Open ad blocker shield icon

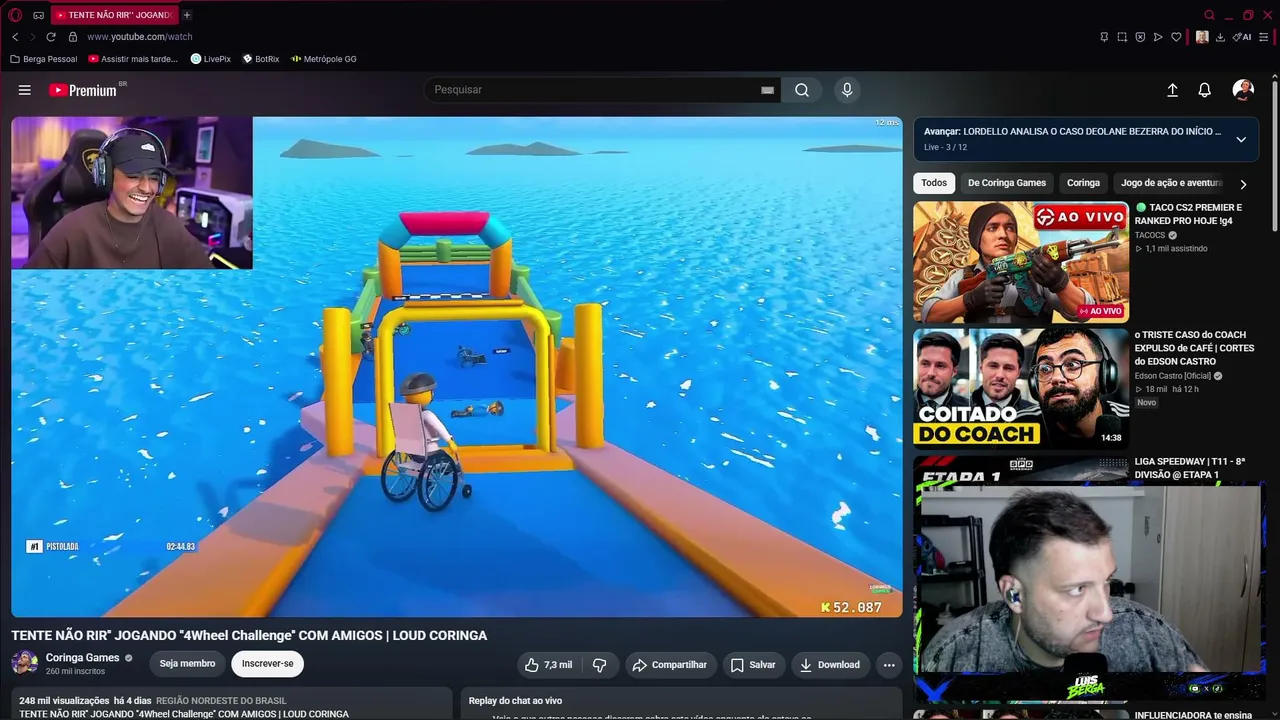[x=1140, y=37]
